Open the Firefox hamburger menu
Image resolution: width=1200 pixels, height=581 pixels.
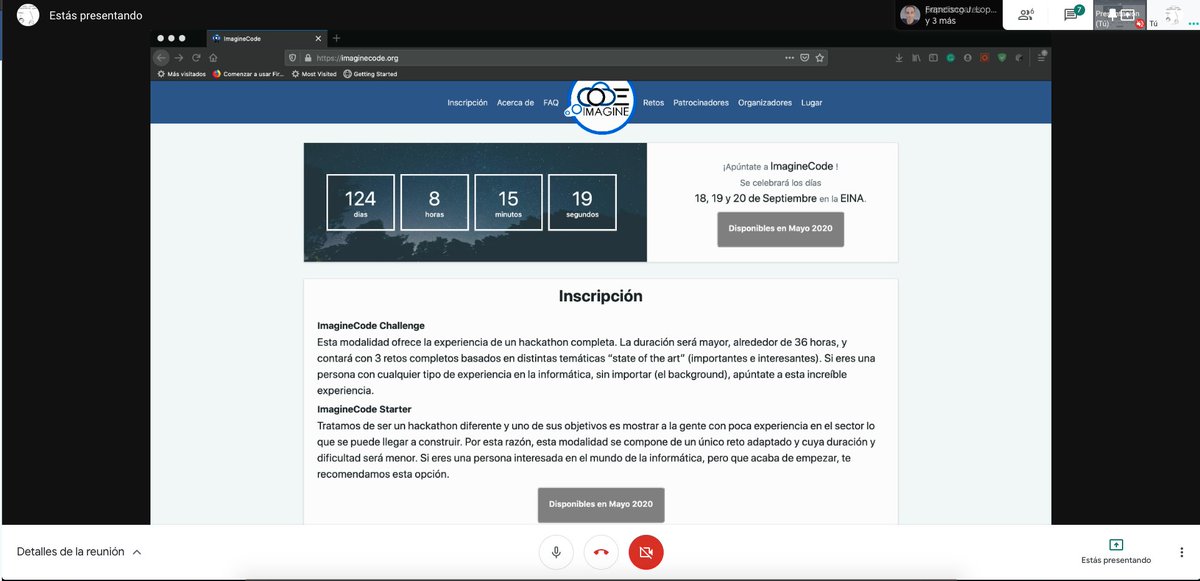[1041, 58]
